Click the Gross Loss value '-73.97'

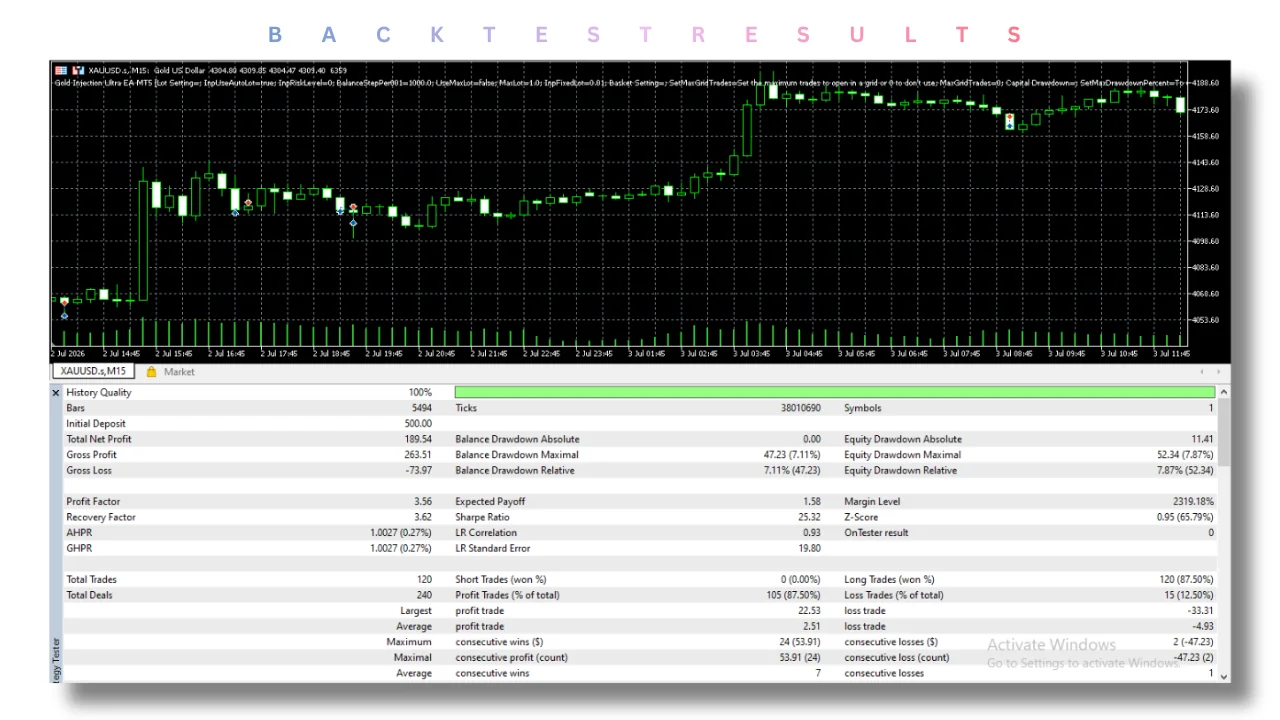coord(418,470)
